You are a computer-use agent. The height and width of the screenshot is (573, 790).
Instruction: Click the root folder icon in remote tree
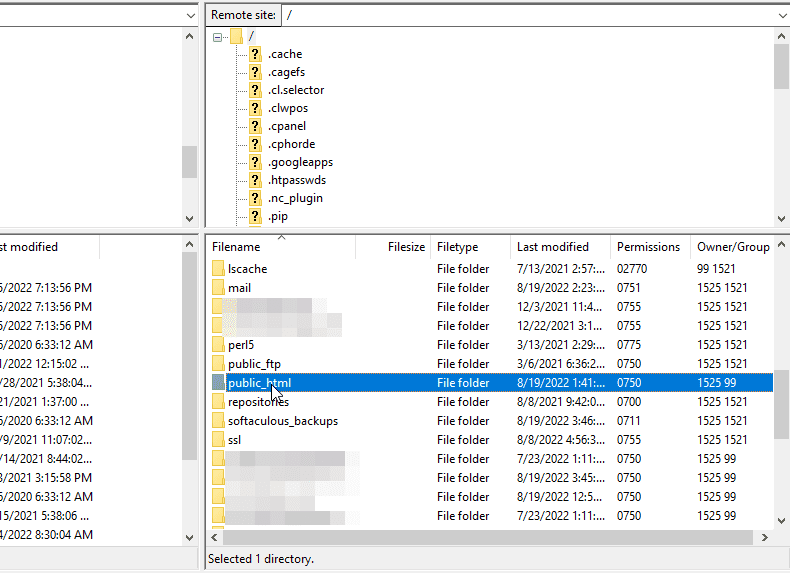click(x=236, y=36)
